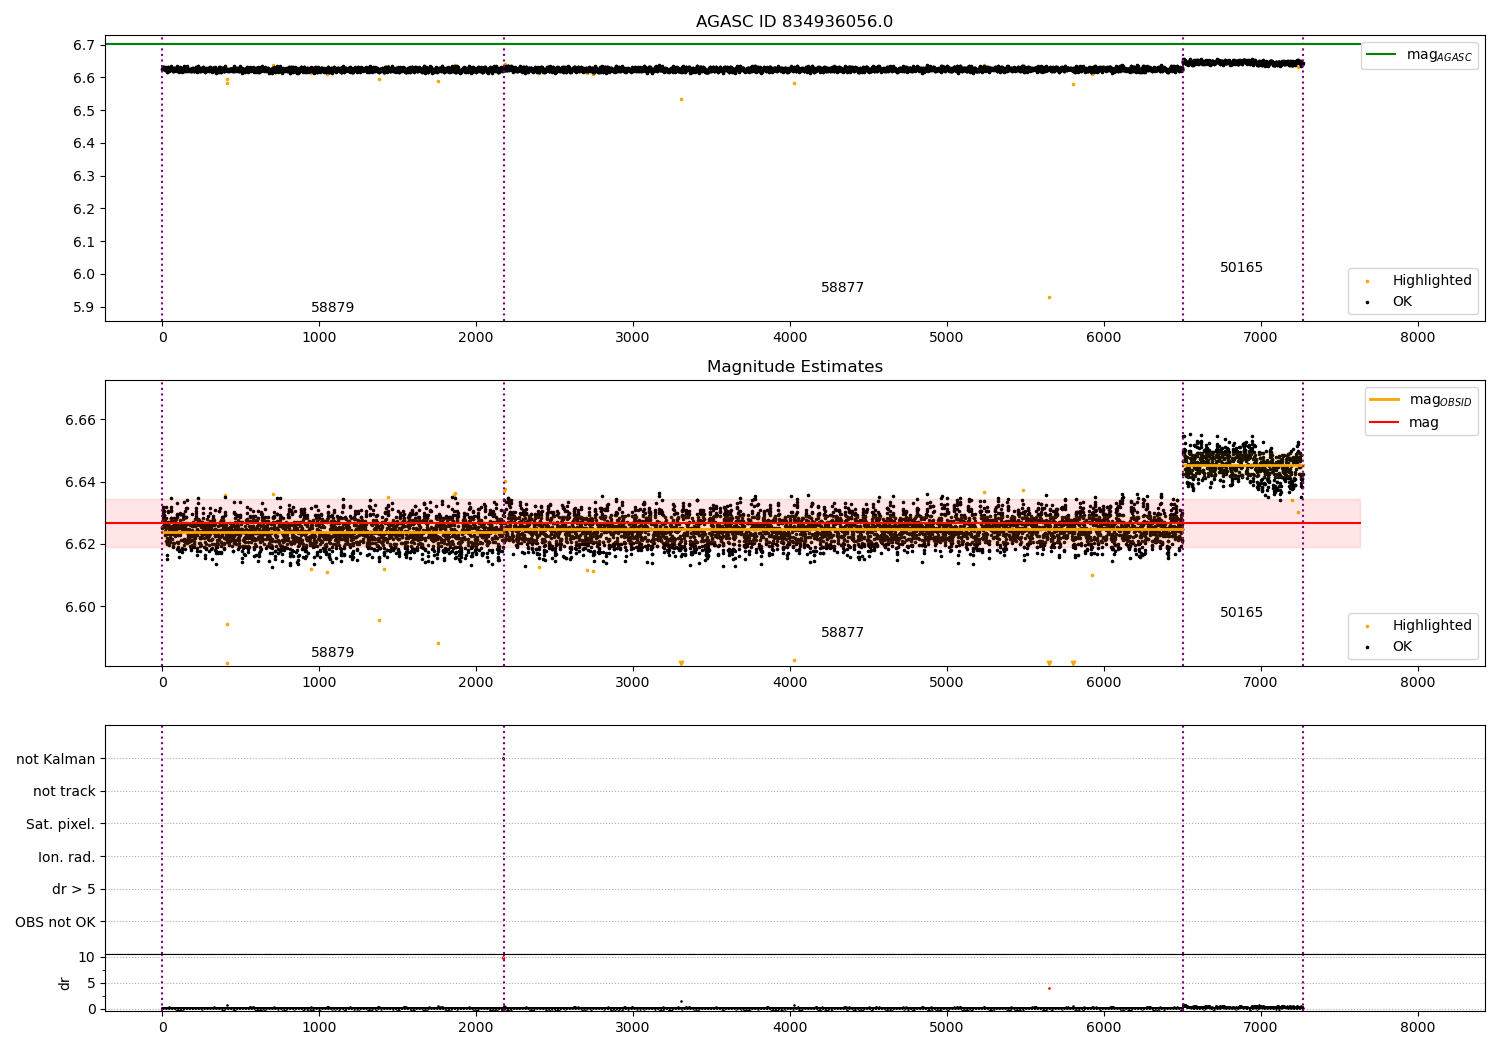Click obsid label 50165 in the top plot
Image resolution: width=1500 pixels, height=1050 pixels.
coord(1241,268)
